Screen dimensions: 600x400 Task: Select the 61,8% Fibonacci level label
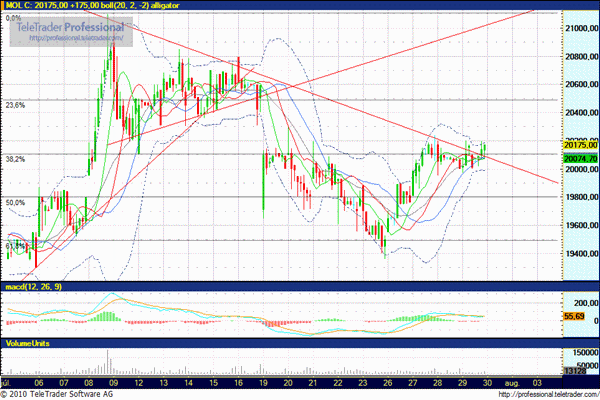[13, 245]
